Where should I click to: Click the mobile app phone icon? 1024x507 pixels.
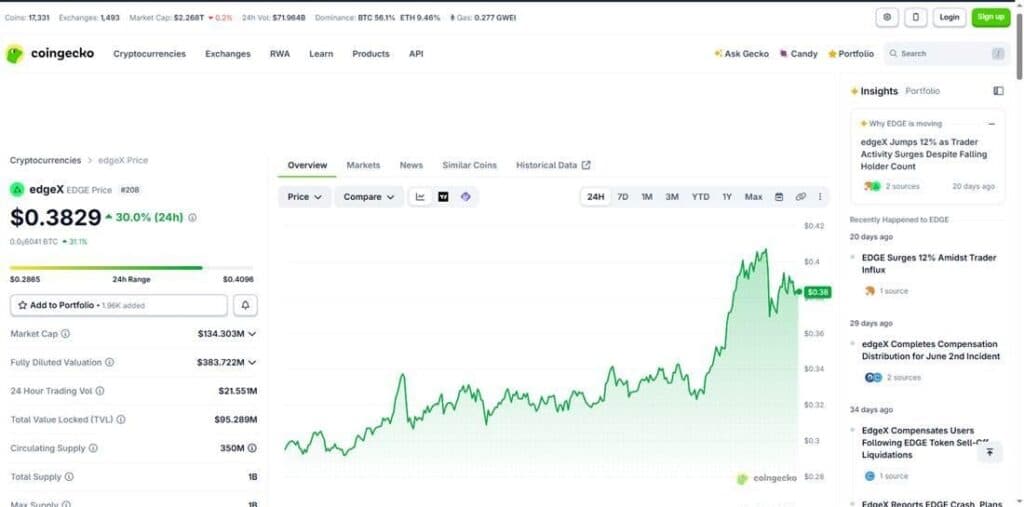click(916, 18)
